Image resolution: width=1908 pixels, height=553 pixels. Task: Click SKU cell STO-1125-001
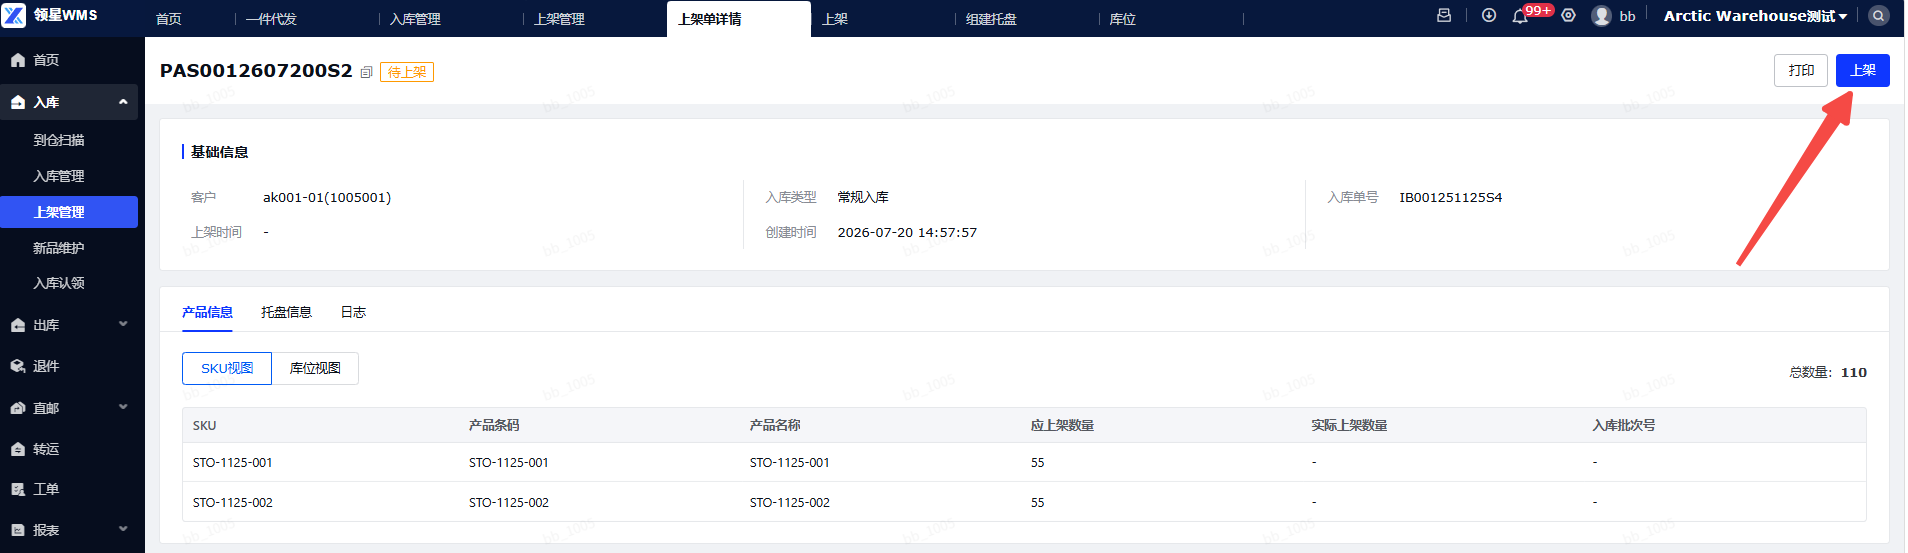232,462
